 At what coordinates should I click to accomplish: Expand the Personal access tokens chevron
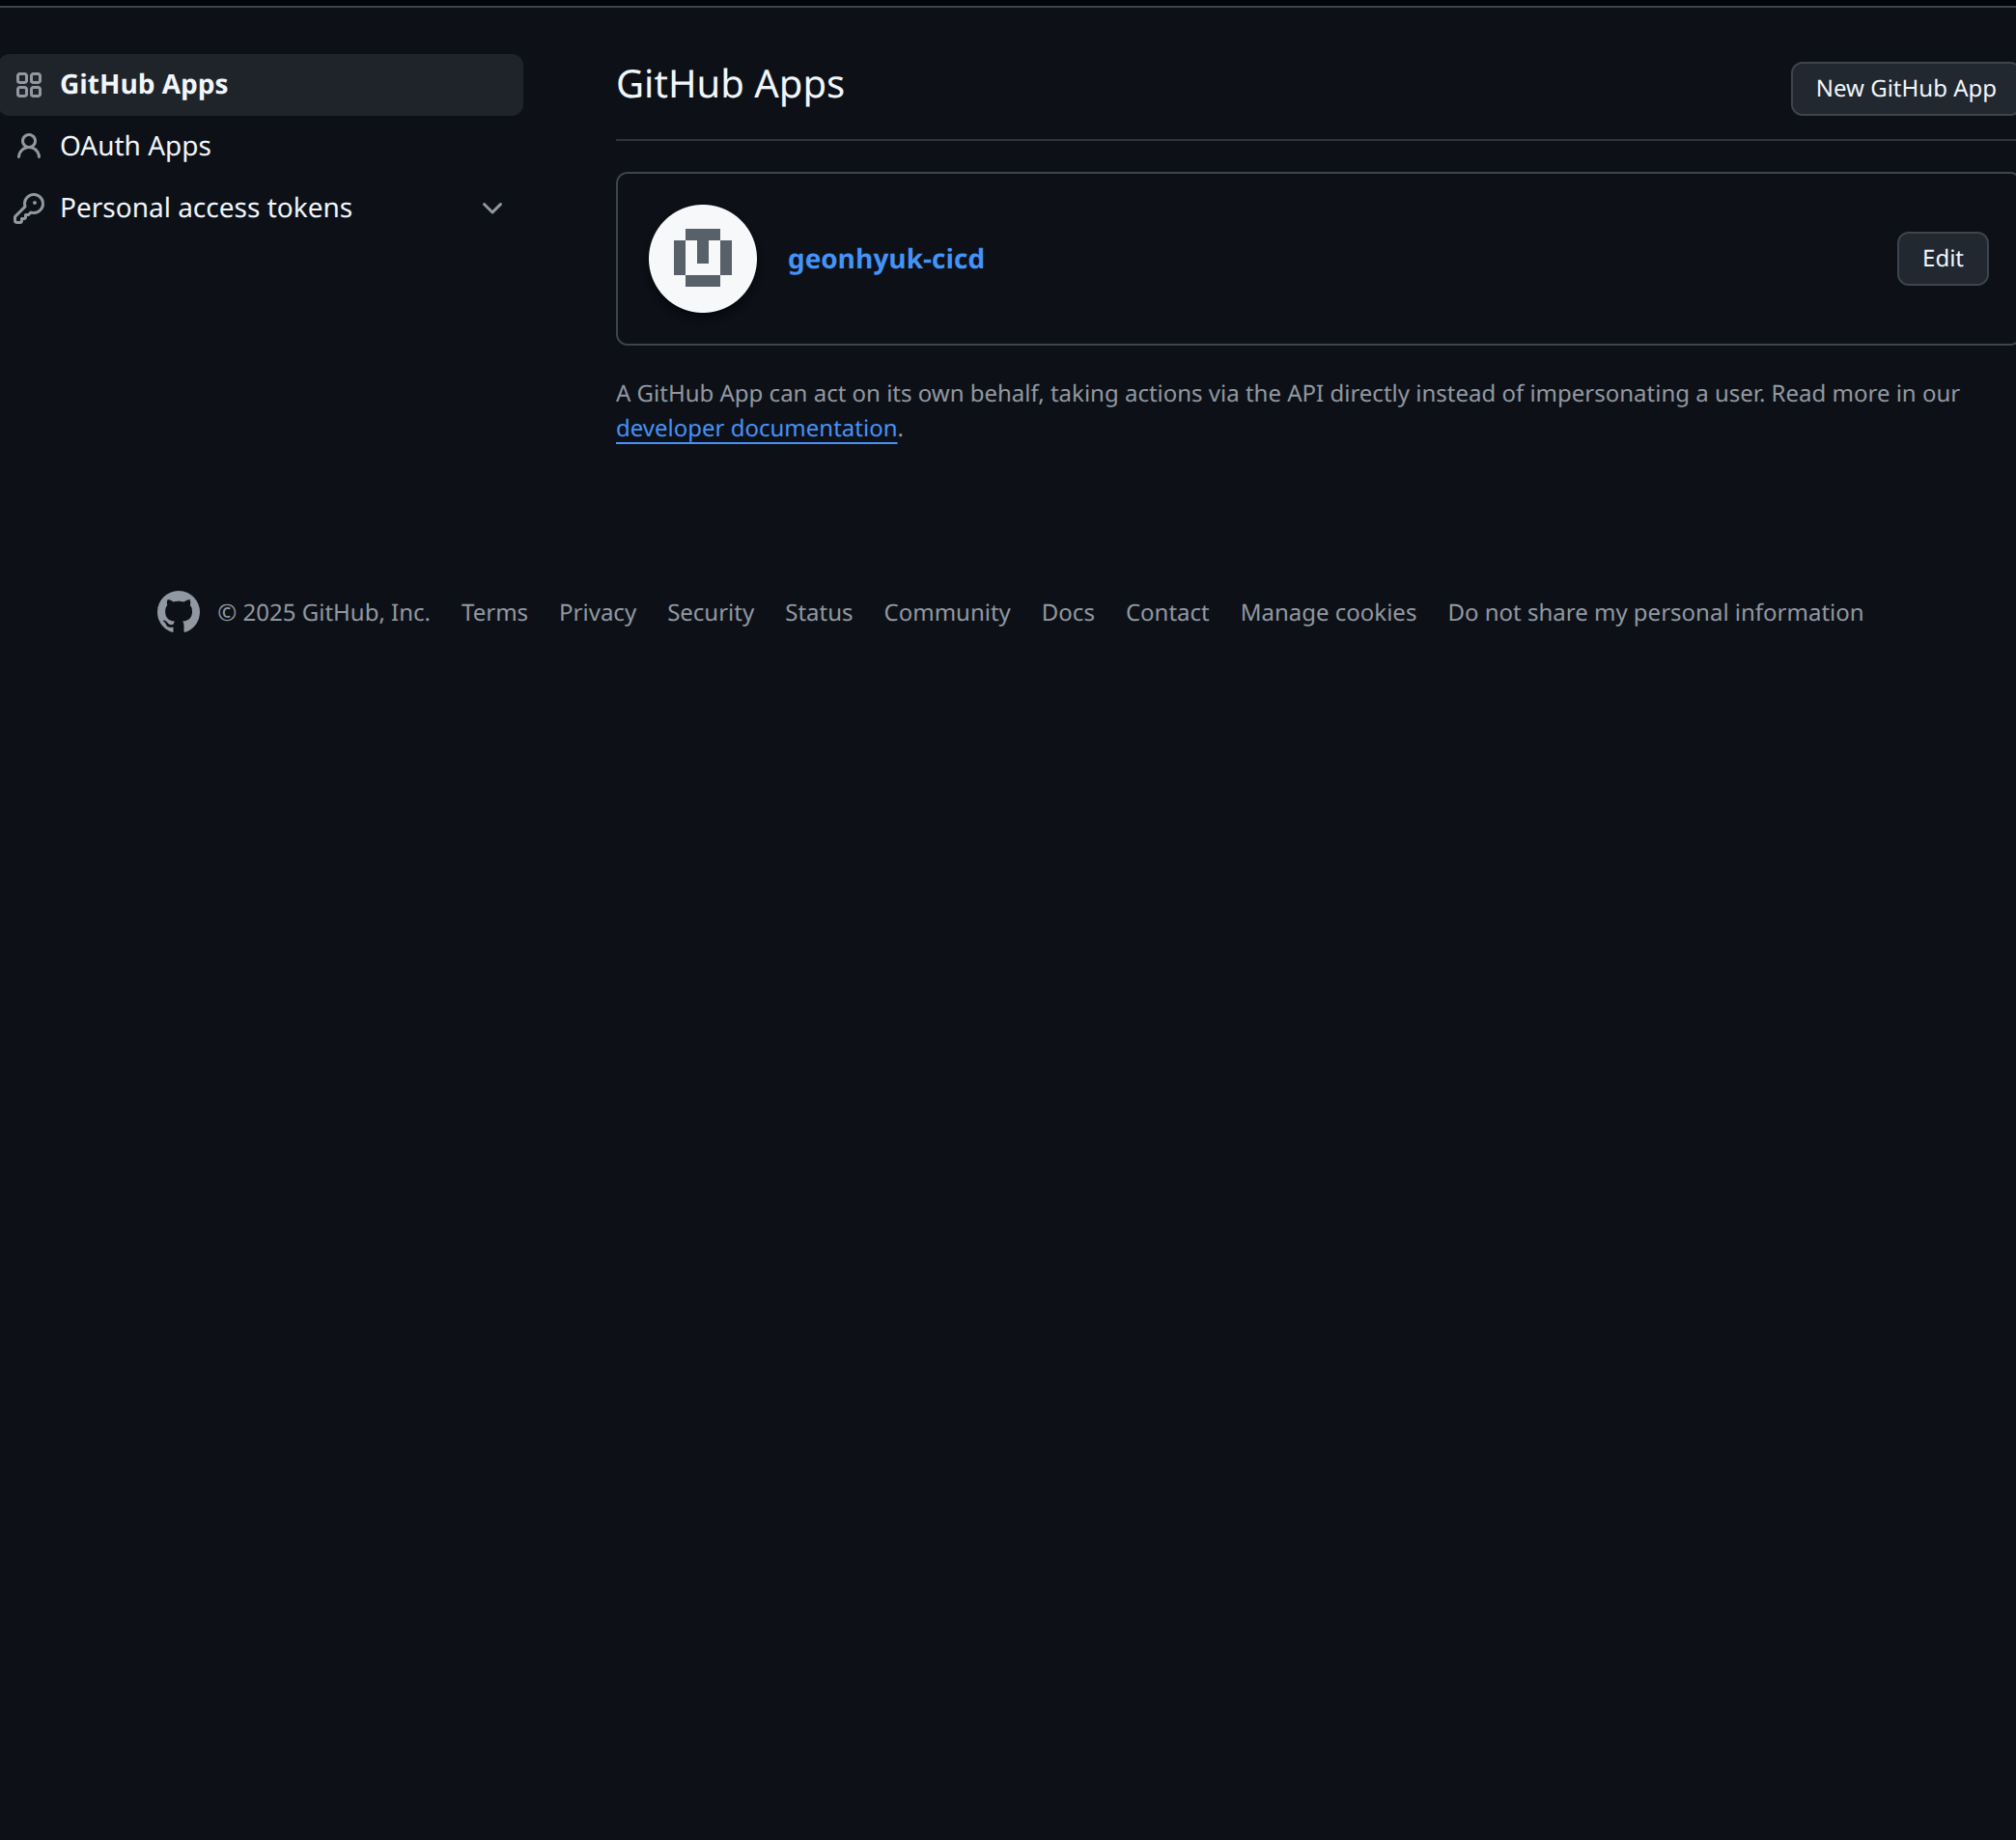492,208
